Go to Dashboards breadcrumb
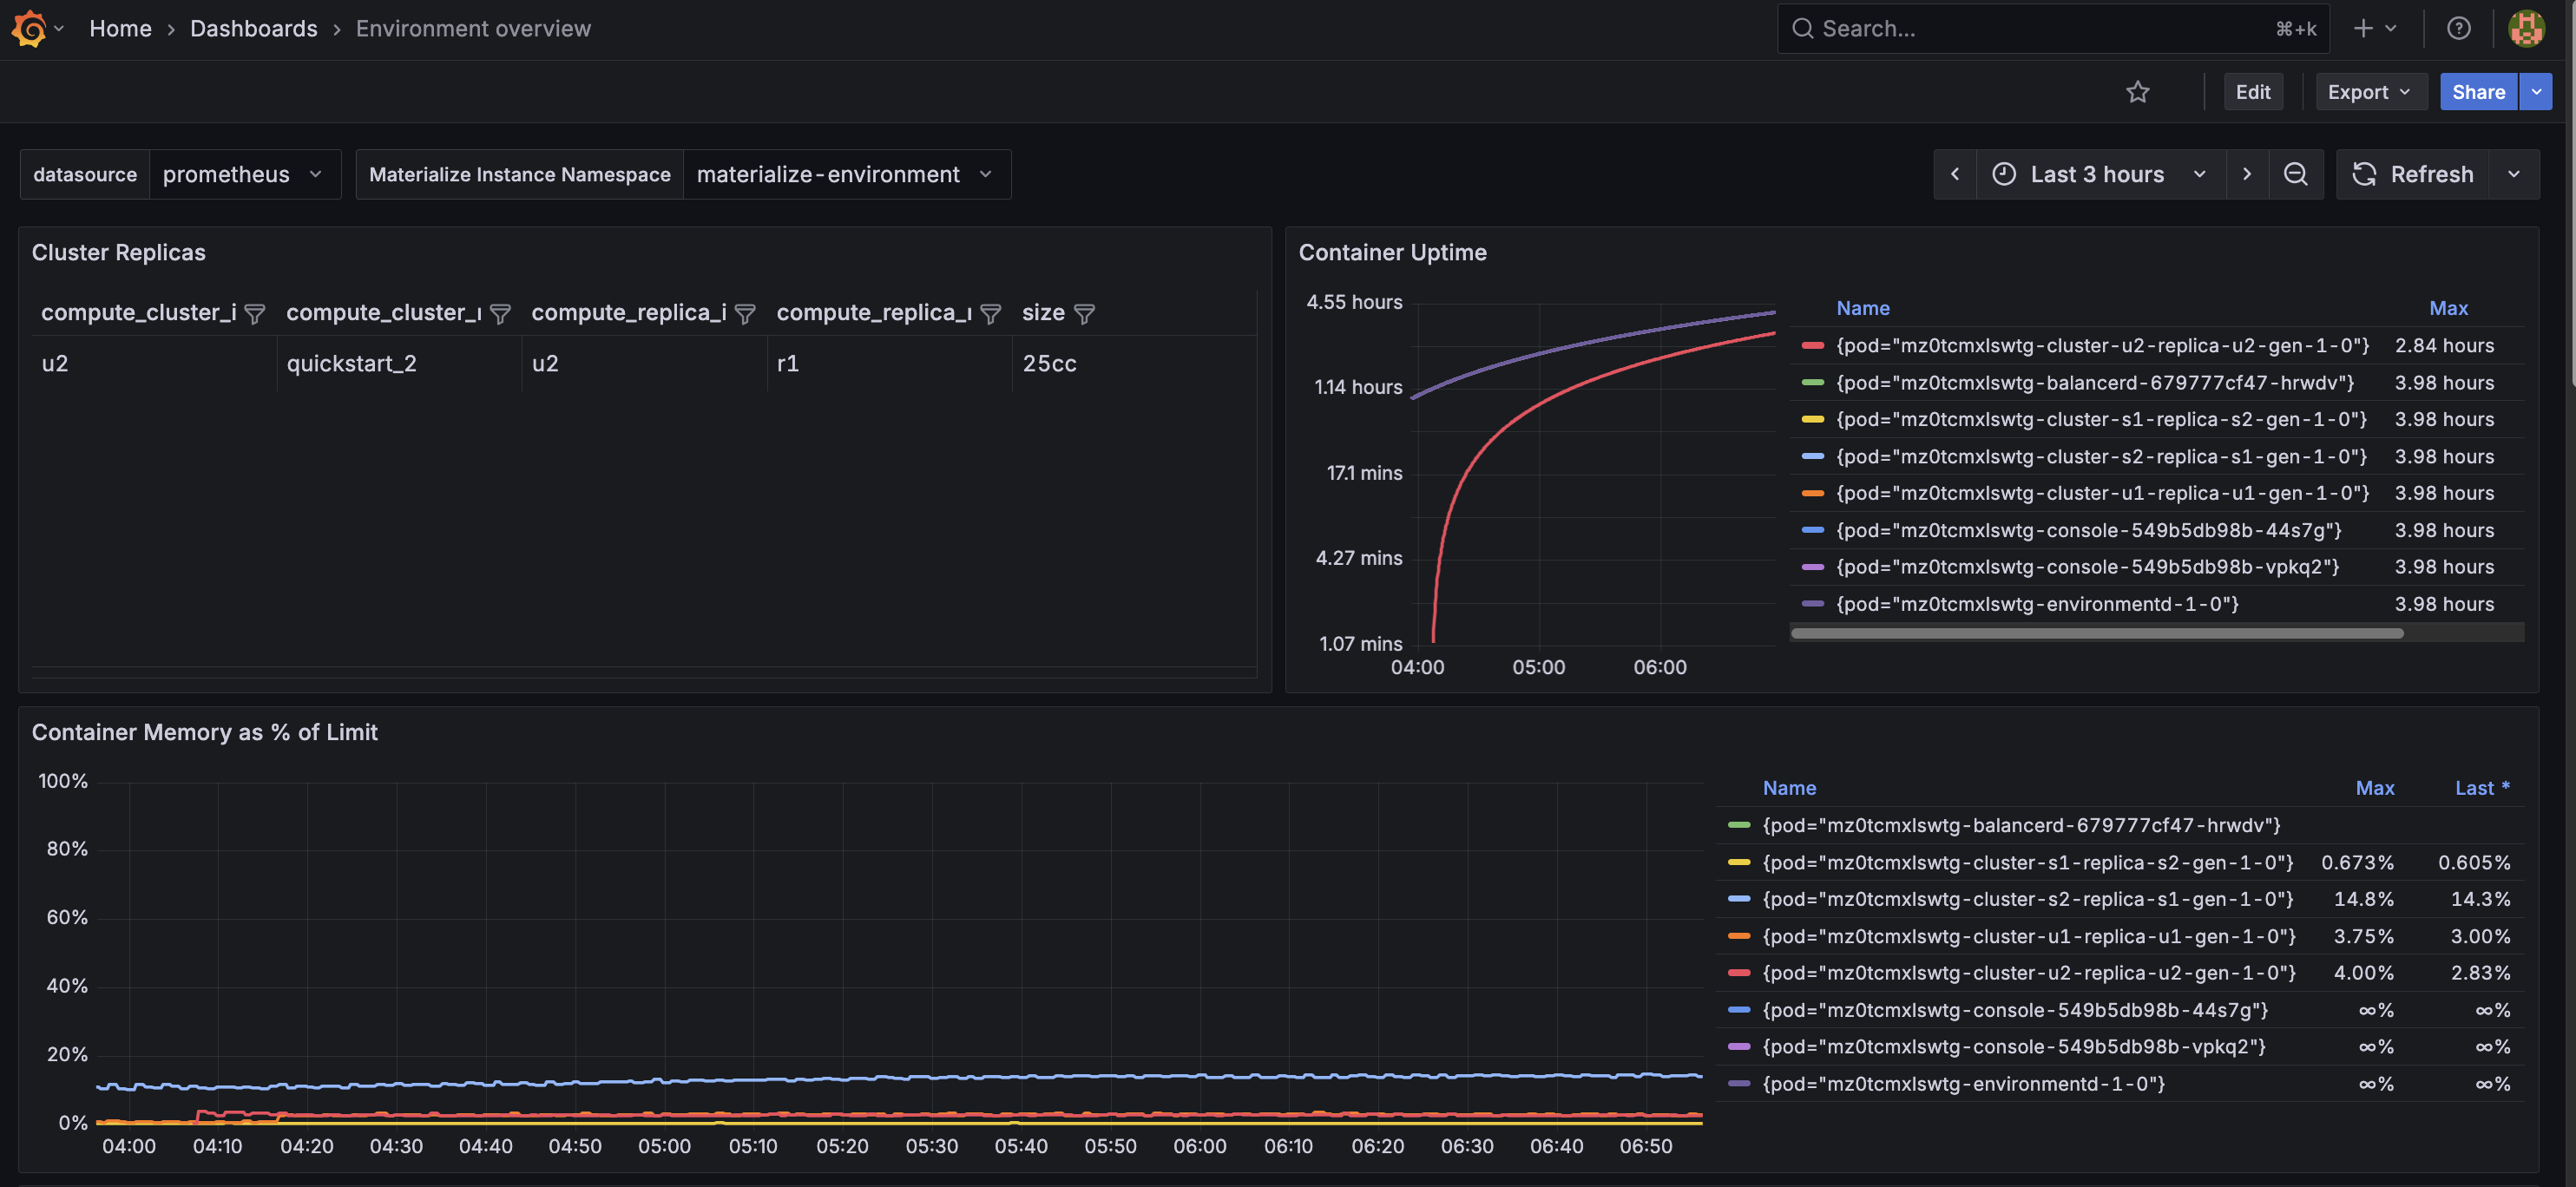This screenshot has height=1187, width=2576. (253, 28)
